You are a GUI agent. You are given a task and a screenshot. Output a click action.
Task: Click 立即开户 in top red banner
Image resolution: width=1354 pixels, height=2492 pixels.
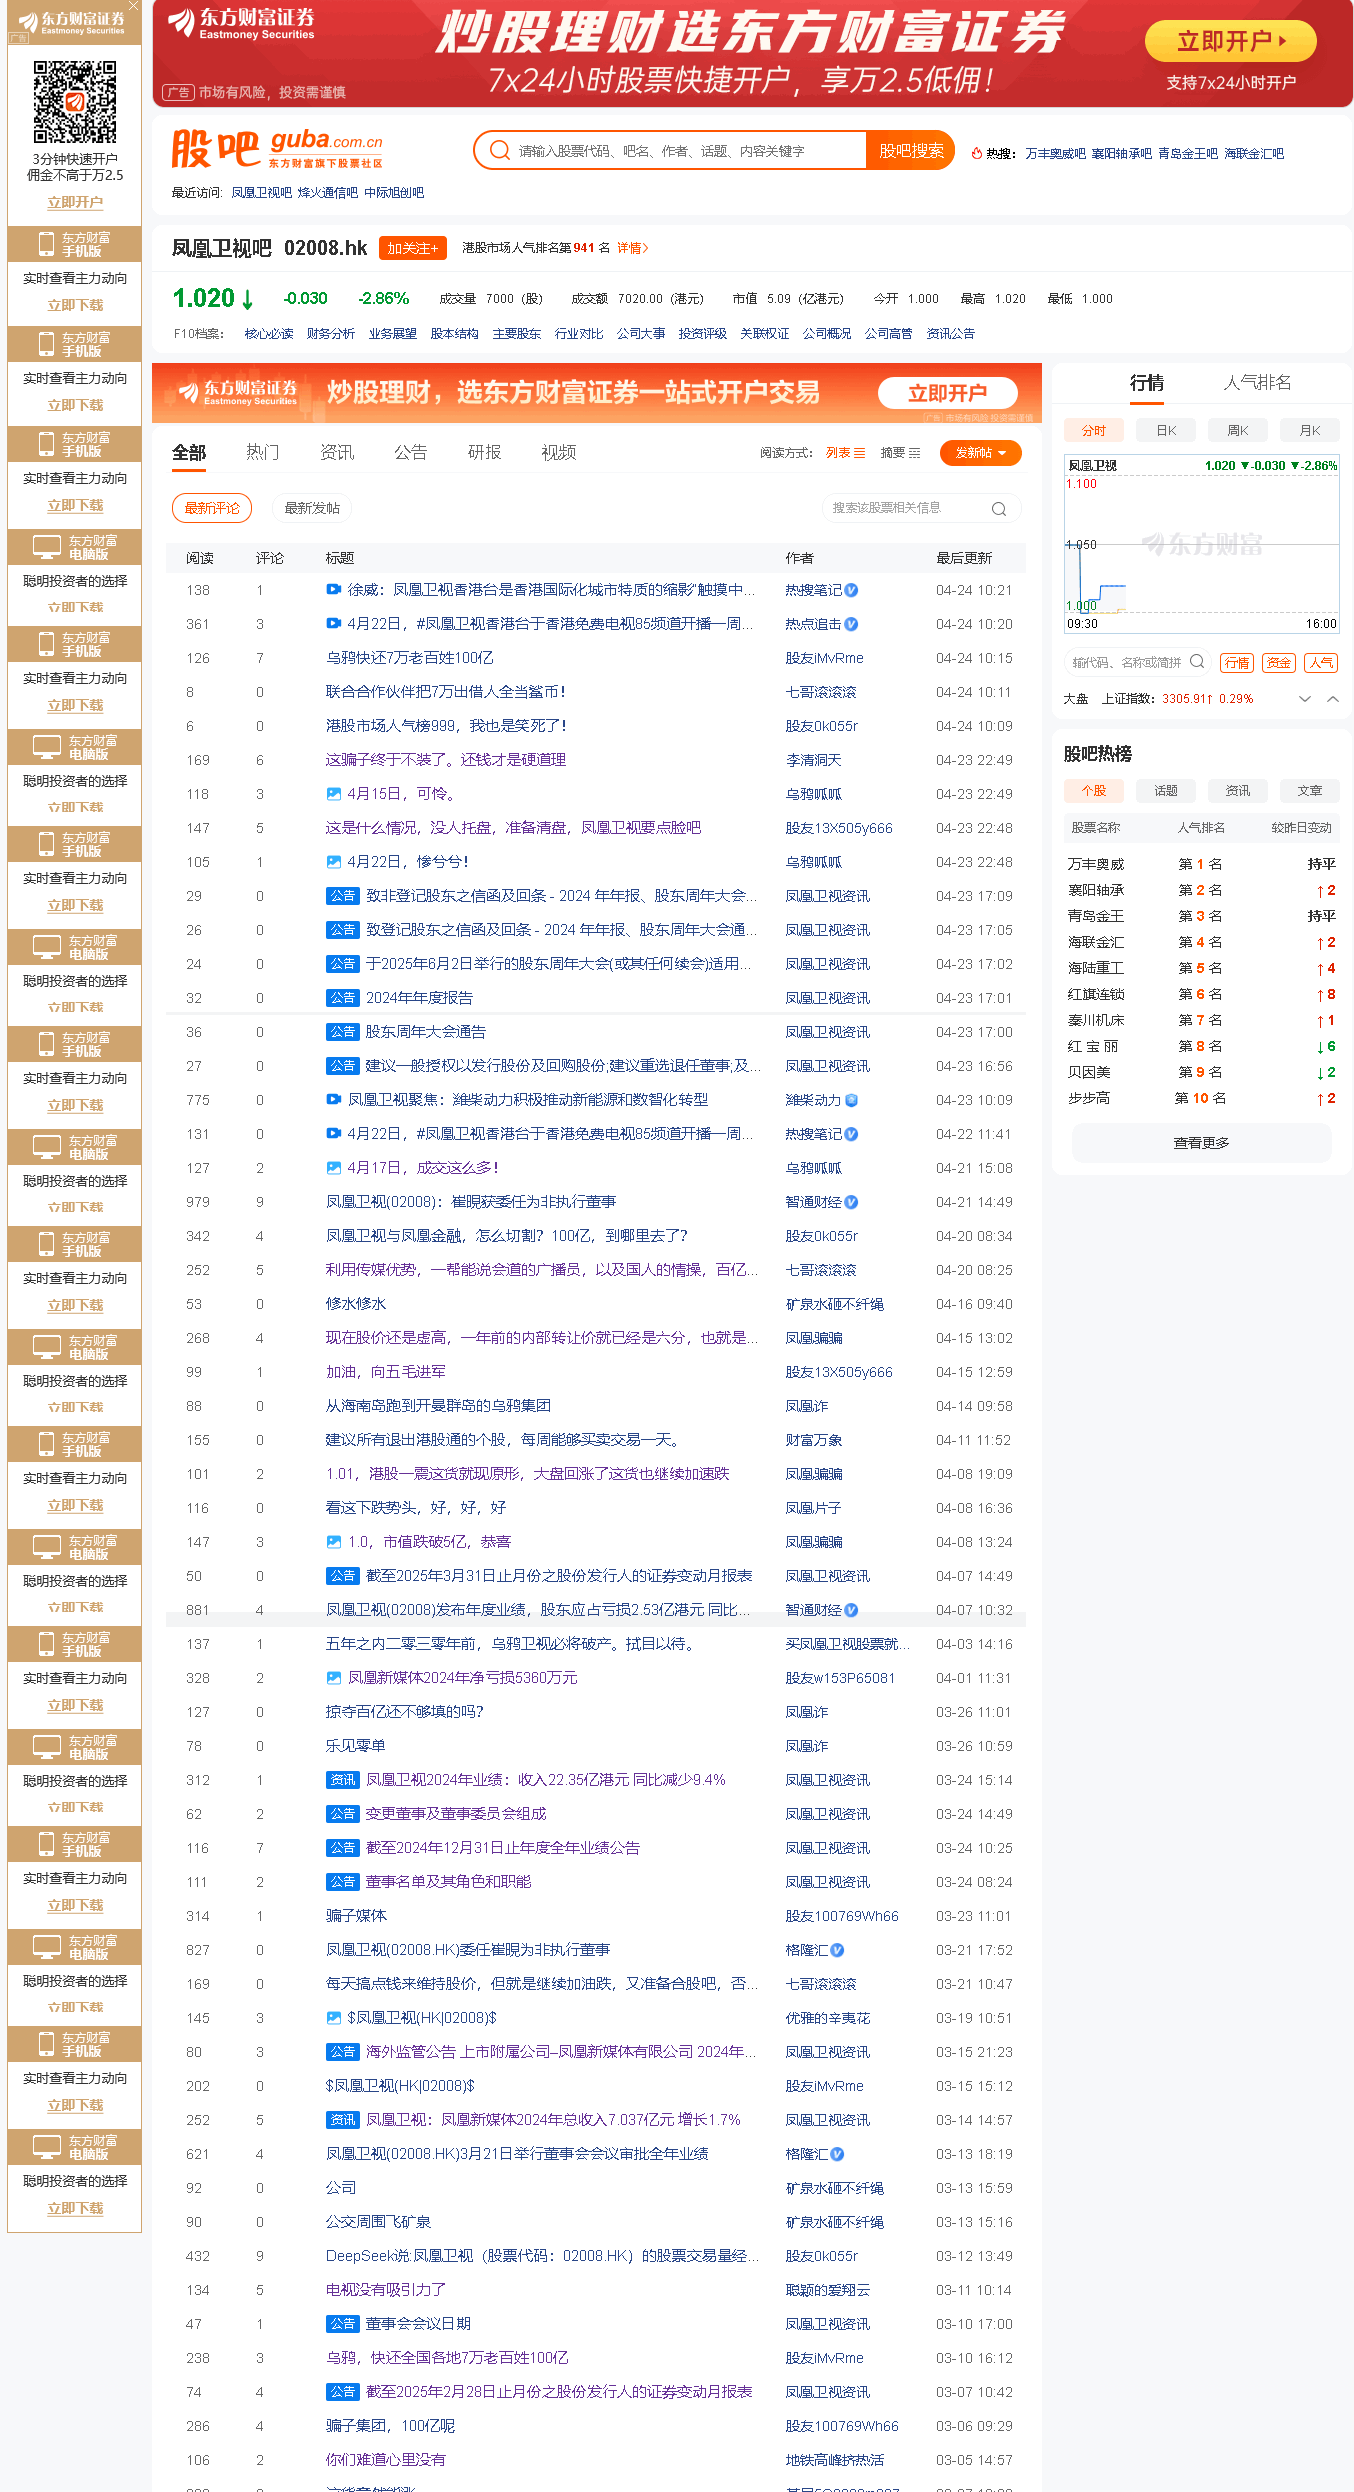pos(1230,42)
